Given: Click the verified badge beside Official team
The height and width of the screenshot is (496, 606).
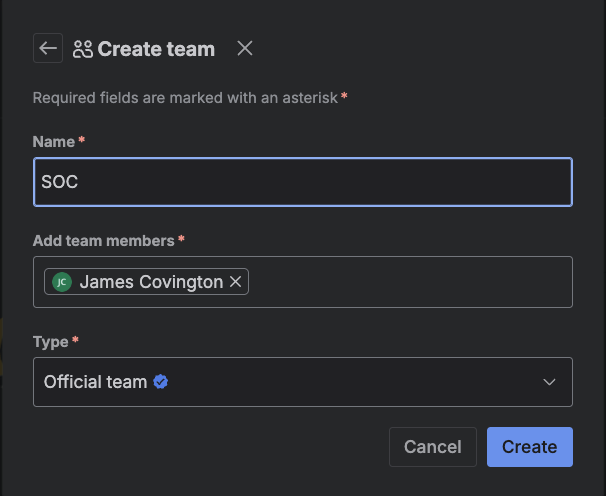Looking at the screenshot, I should tap(160, 382).
